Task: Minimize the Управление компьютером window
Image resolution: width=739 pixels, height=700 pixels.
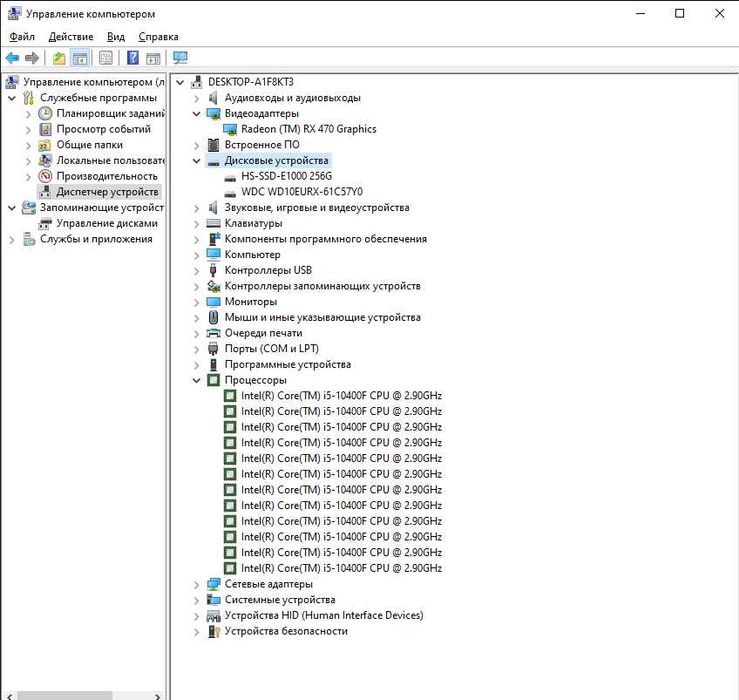Action: pos(640,14)
